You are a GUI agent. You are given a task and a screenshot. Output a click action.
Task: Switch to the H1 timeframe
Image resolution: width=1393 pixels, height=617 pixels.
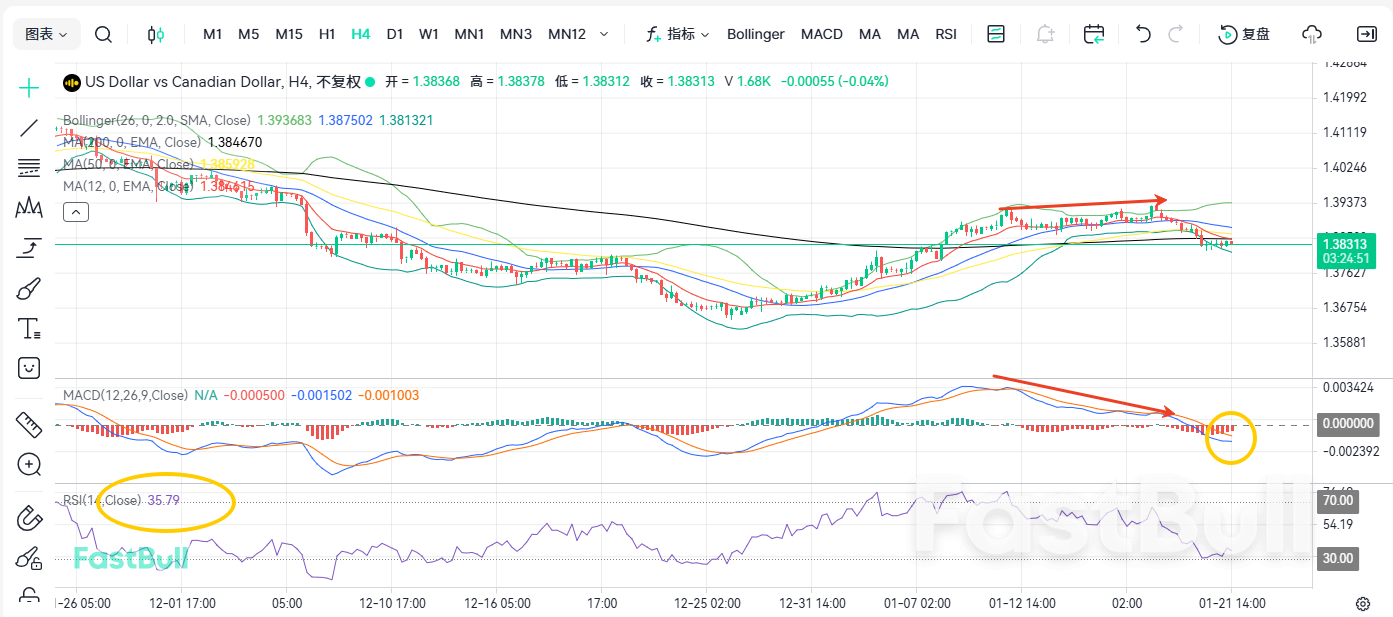327,33
